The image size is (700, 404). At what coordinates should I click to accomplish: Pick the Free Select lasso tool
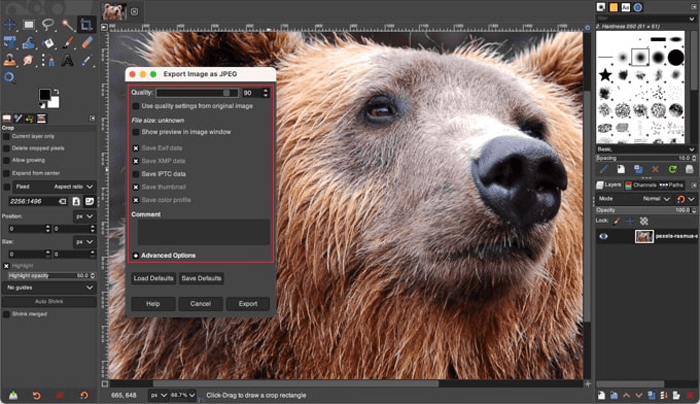47,24
